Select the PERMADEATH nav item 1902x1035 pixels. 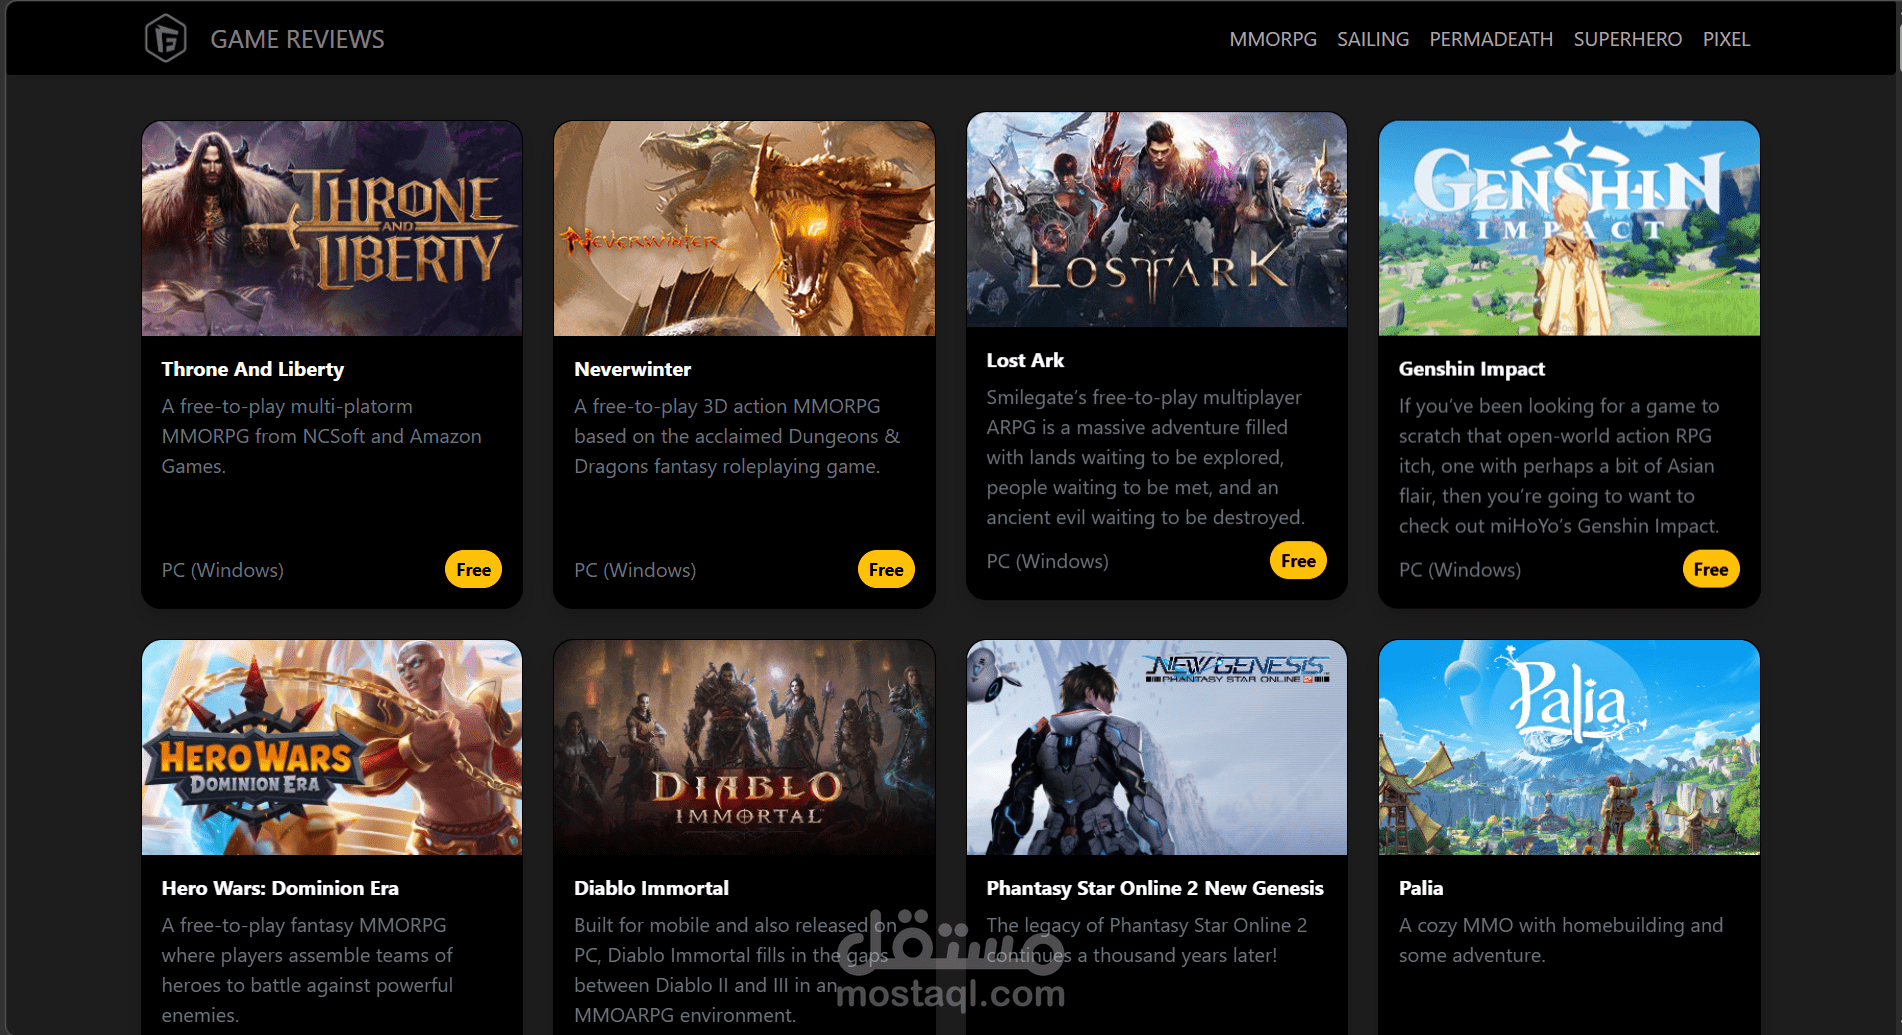click(1491, 39)
